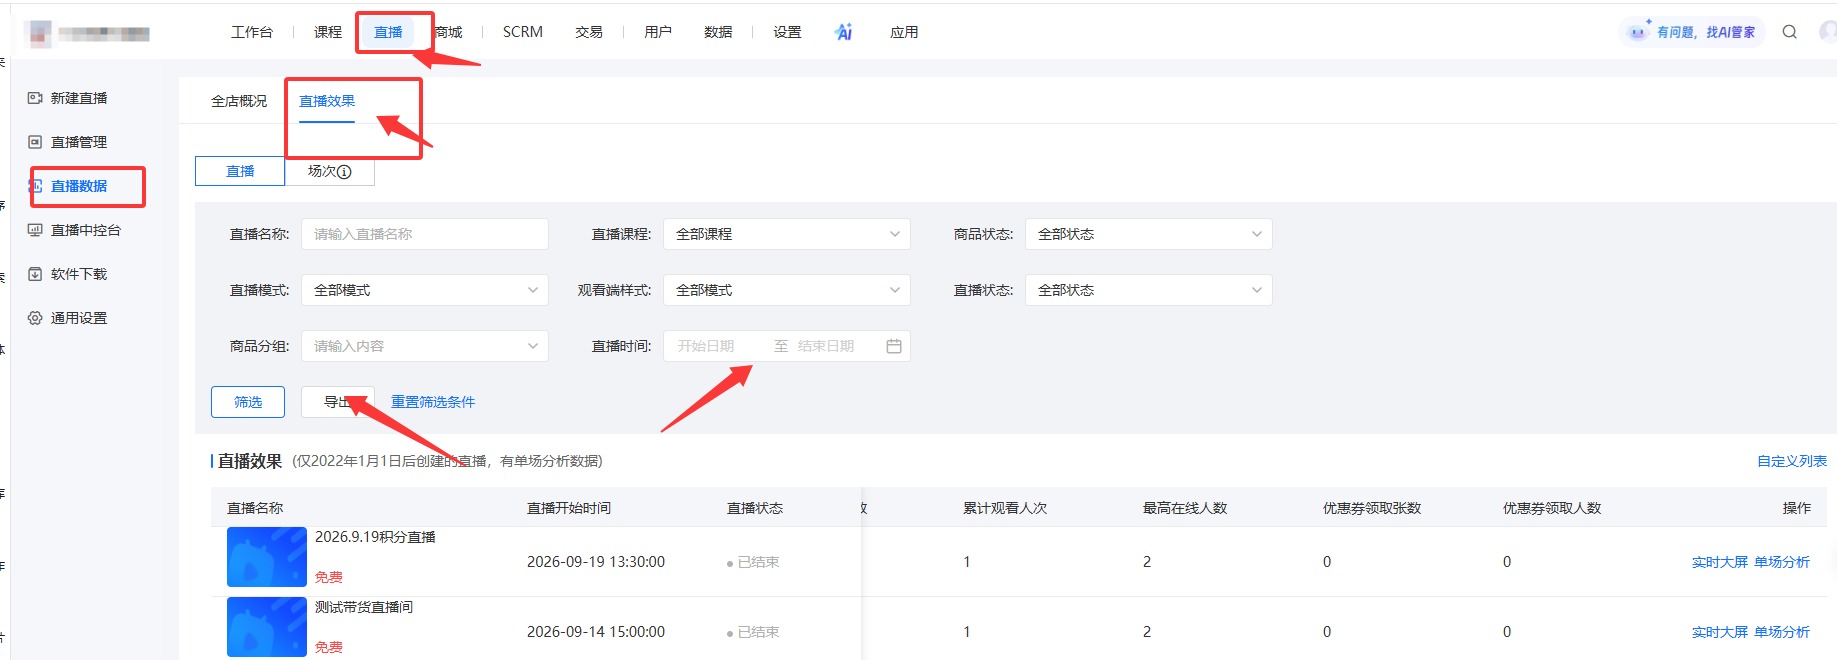Image resolution: width=1837 pixels, height=660 pixels.
Task: Click the 结束日期 date field
Action: pos(826,346)
